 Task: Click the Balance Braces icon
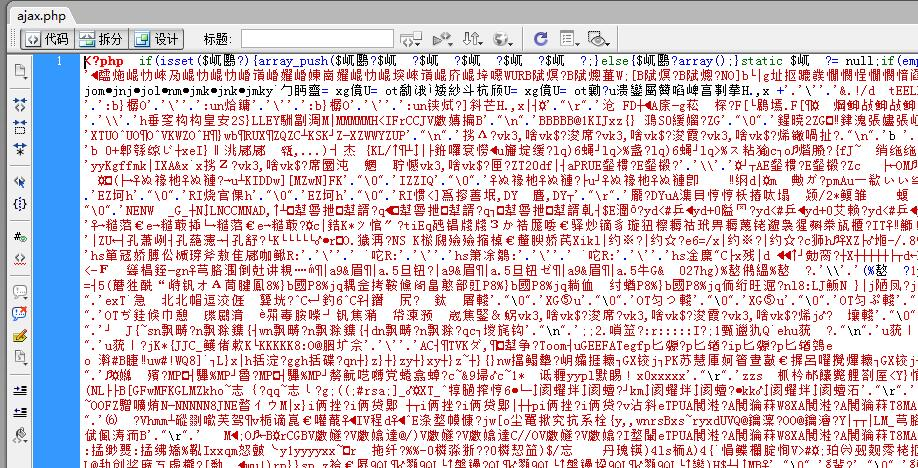coord(20,204)
